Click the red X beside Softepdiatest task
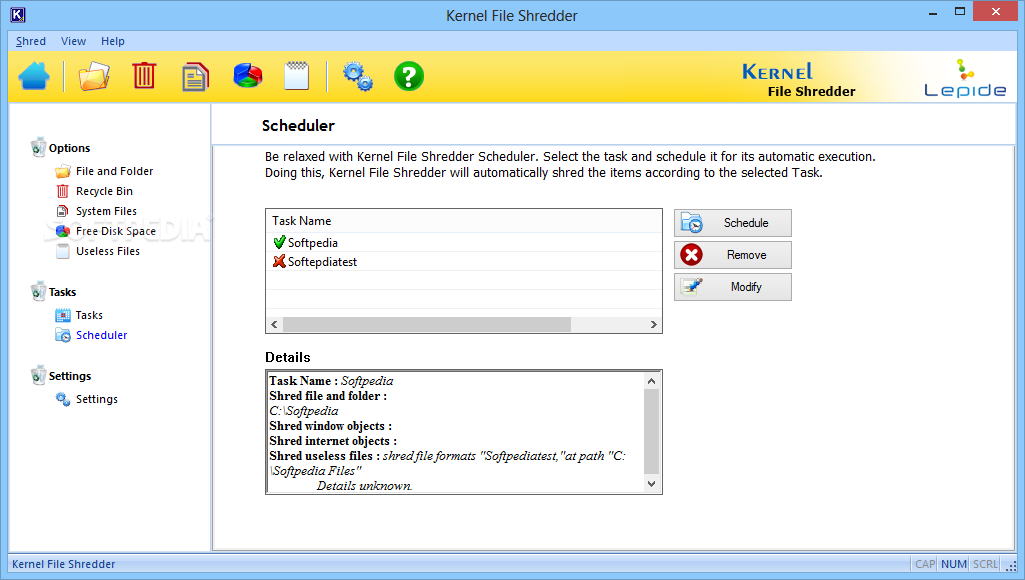Viewport: 1025px width, 580px height. 279,262
